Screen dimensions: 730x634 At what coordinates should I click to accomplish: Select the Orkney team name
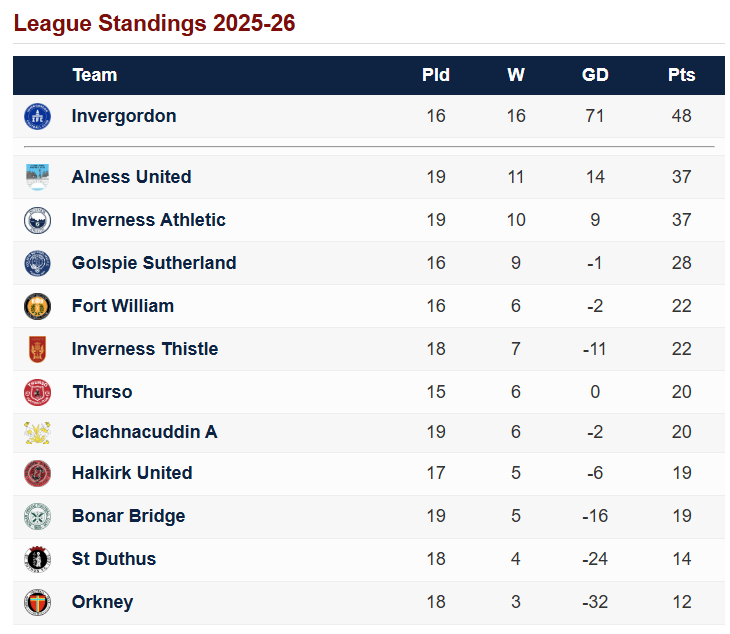[x=102, y=602]
